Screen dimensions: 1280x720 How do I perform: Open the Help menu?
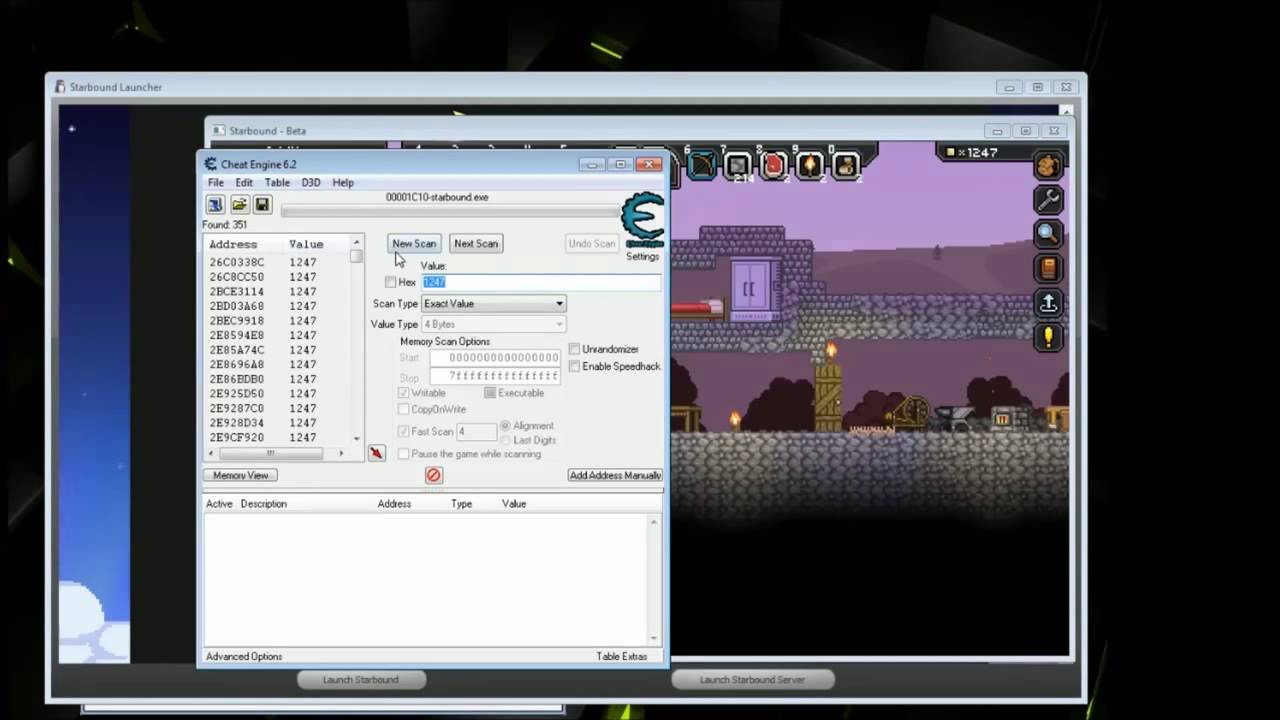point(343,183)
